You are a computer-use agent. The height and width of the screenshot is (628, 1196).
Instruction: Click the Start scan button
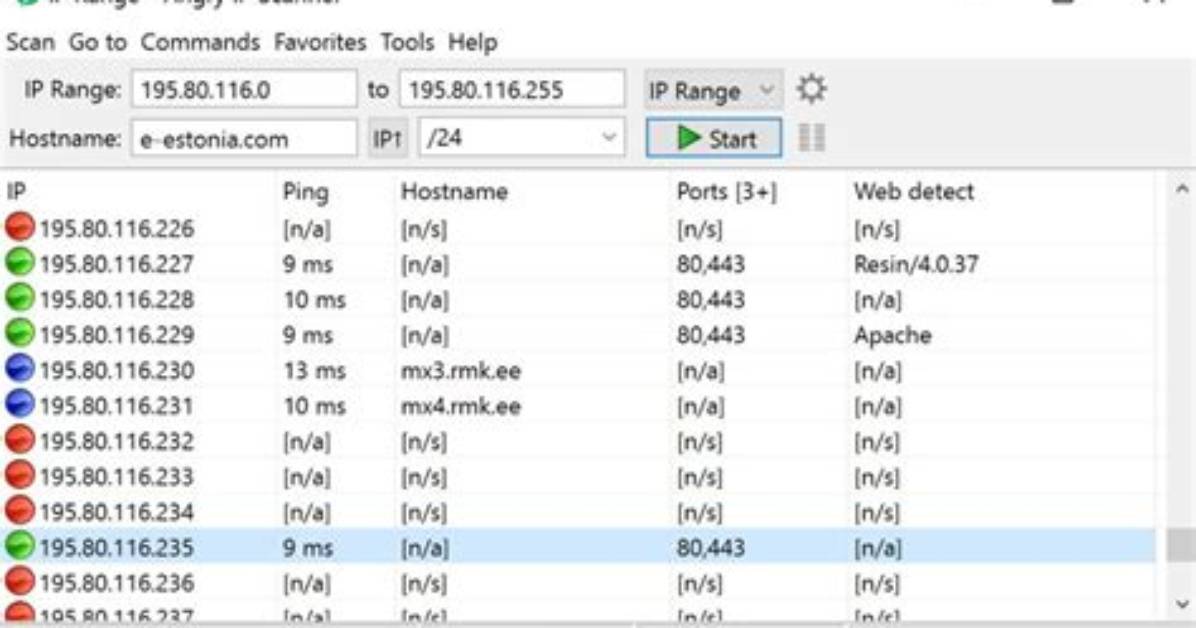pos(714,138)
